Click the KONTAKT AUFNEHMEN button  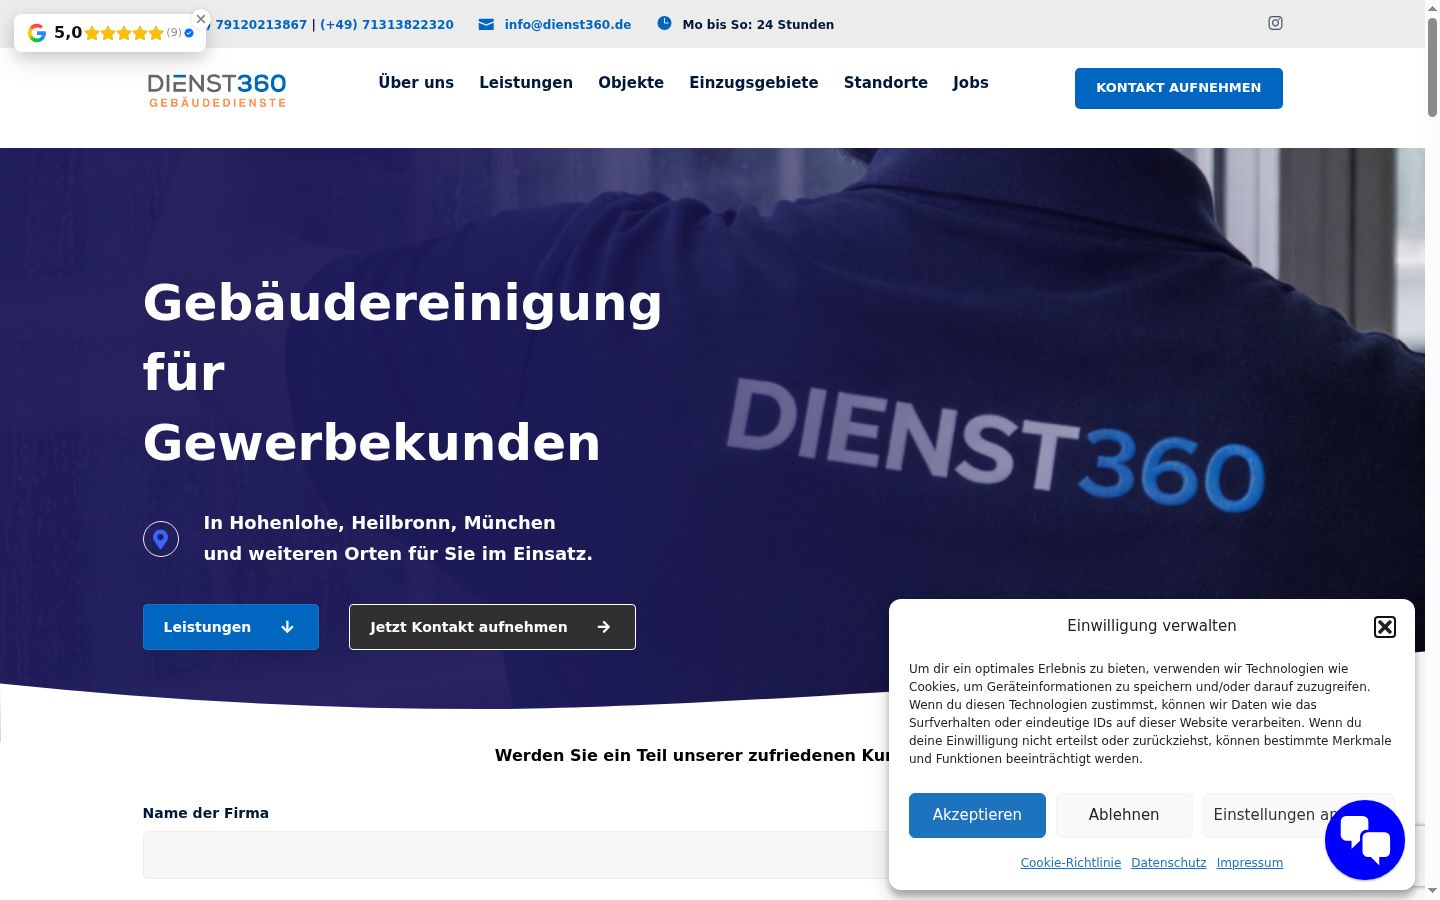[1179, 88]
